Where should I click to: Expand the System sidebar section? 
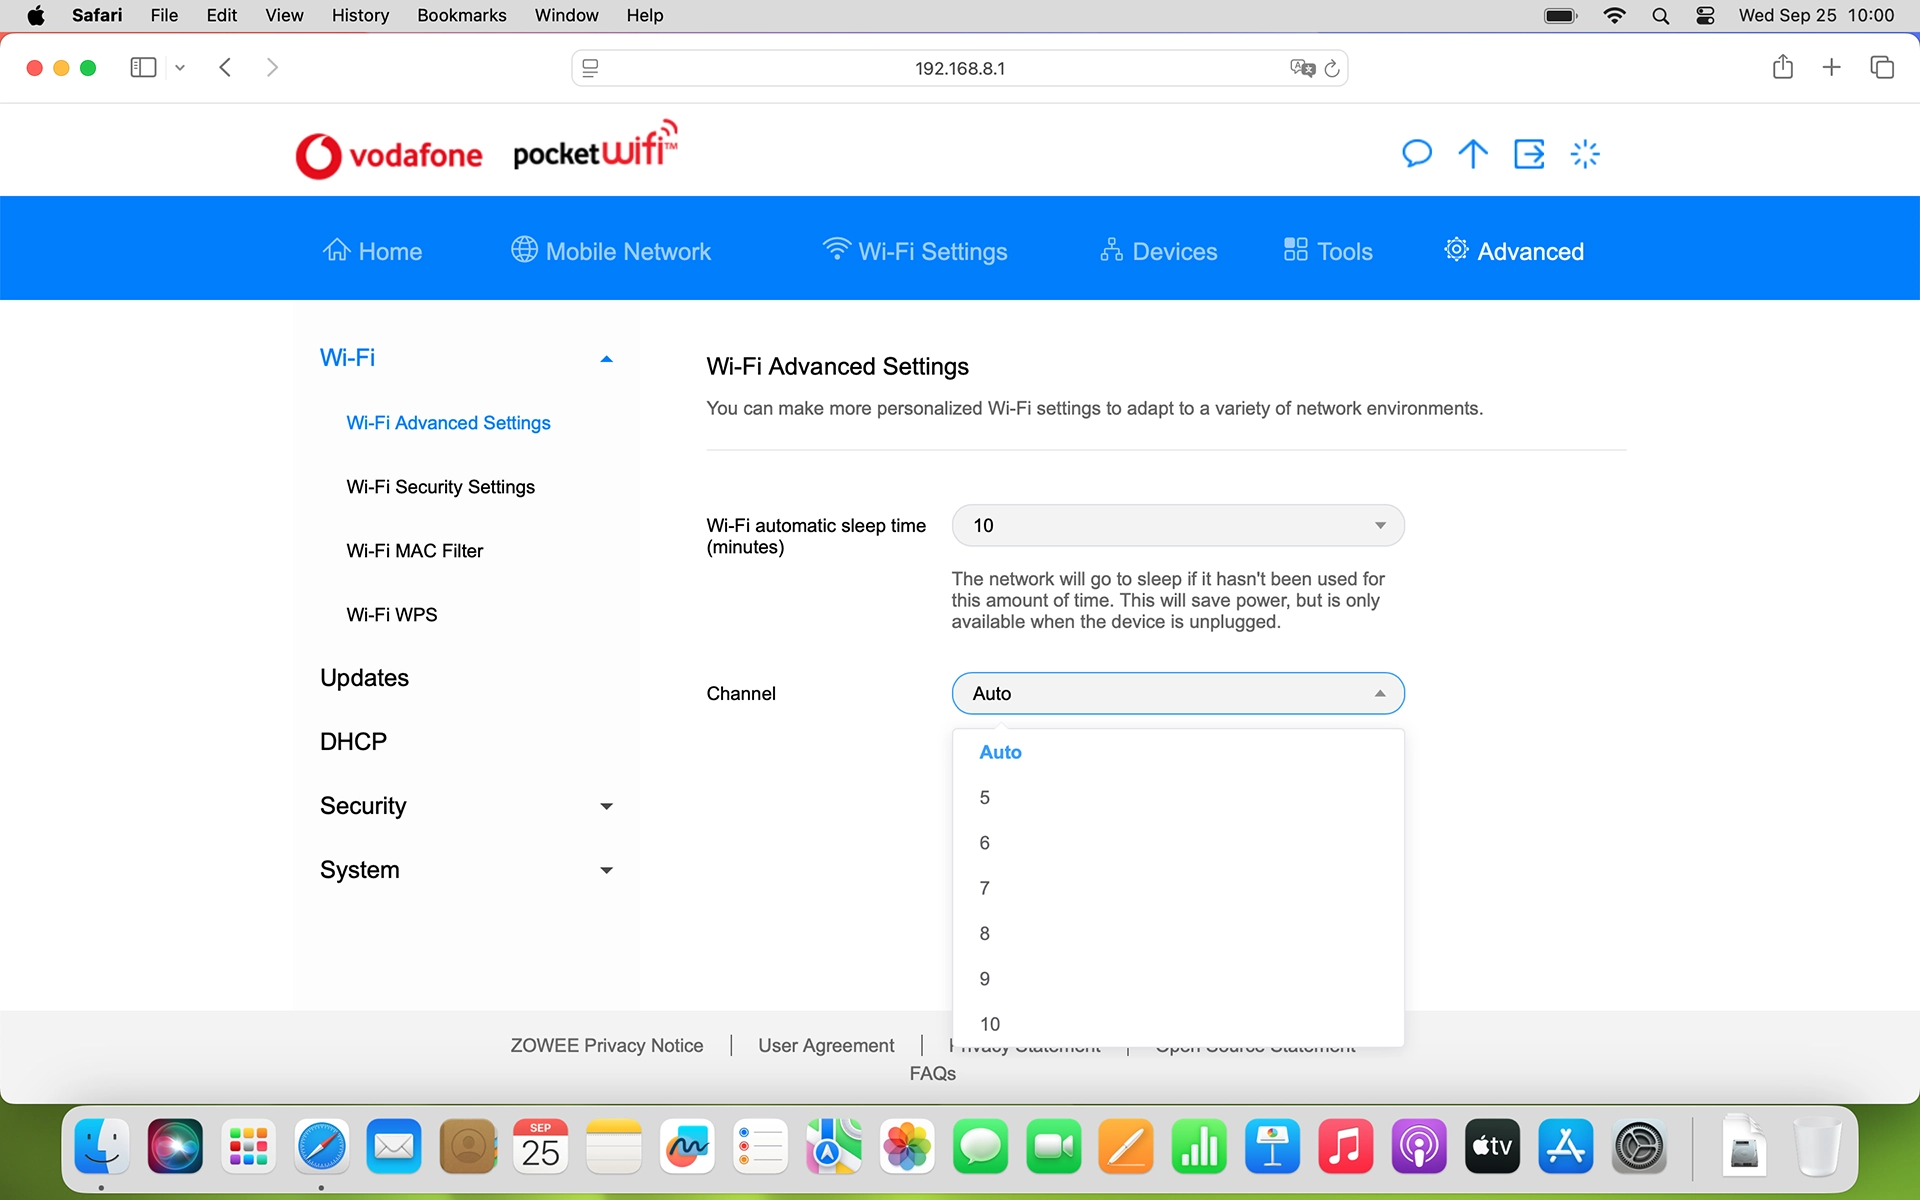(x=606, y=870)
